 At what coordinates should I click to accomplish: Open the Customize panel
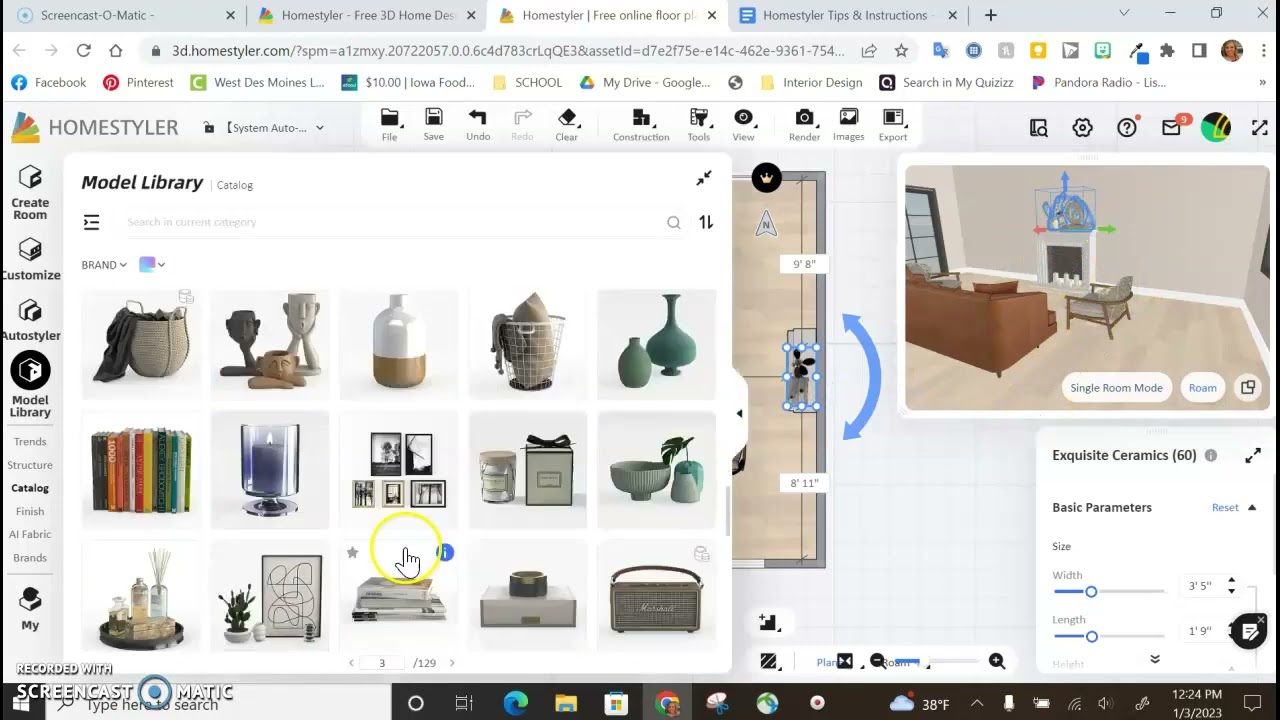click(30, 259)
